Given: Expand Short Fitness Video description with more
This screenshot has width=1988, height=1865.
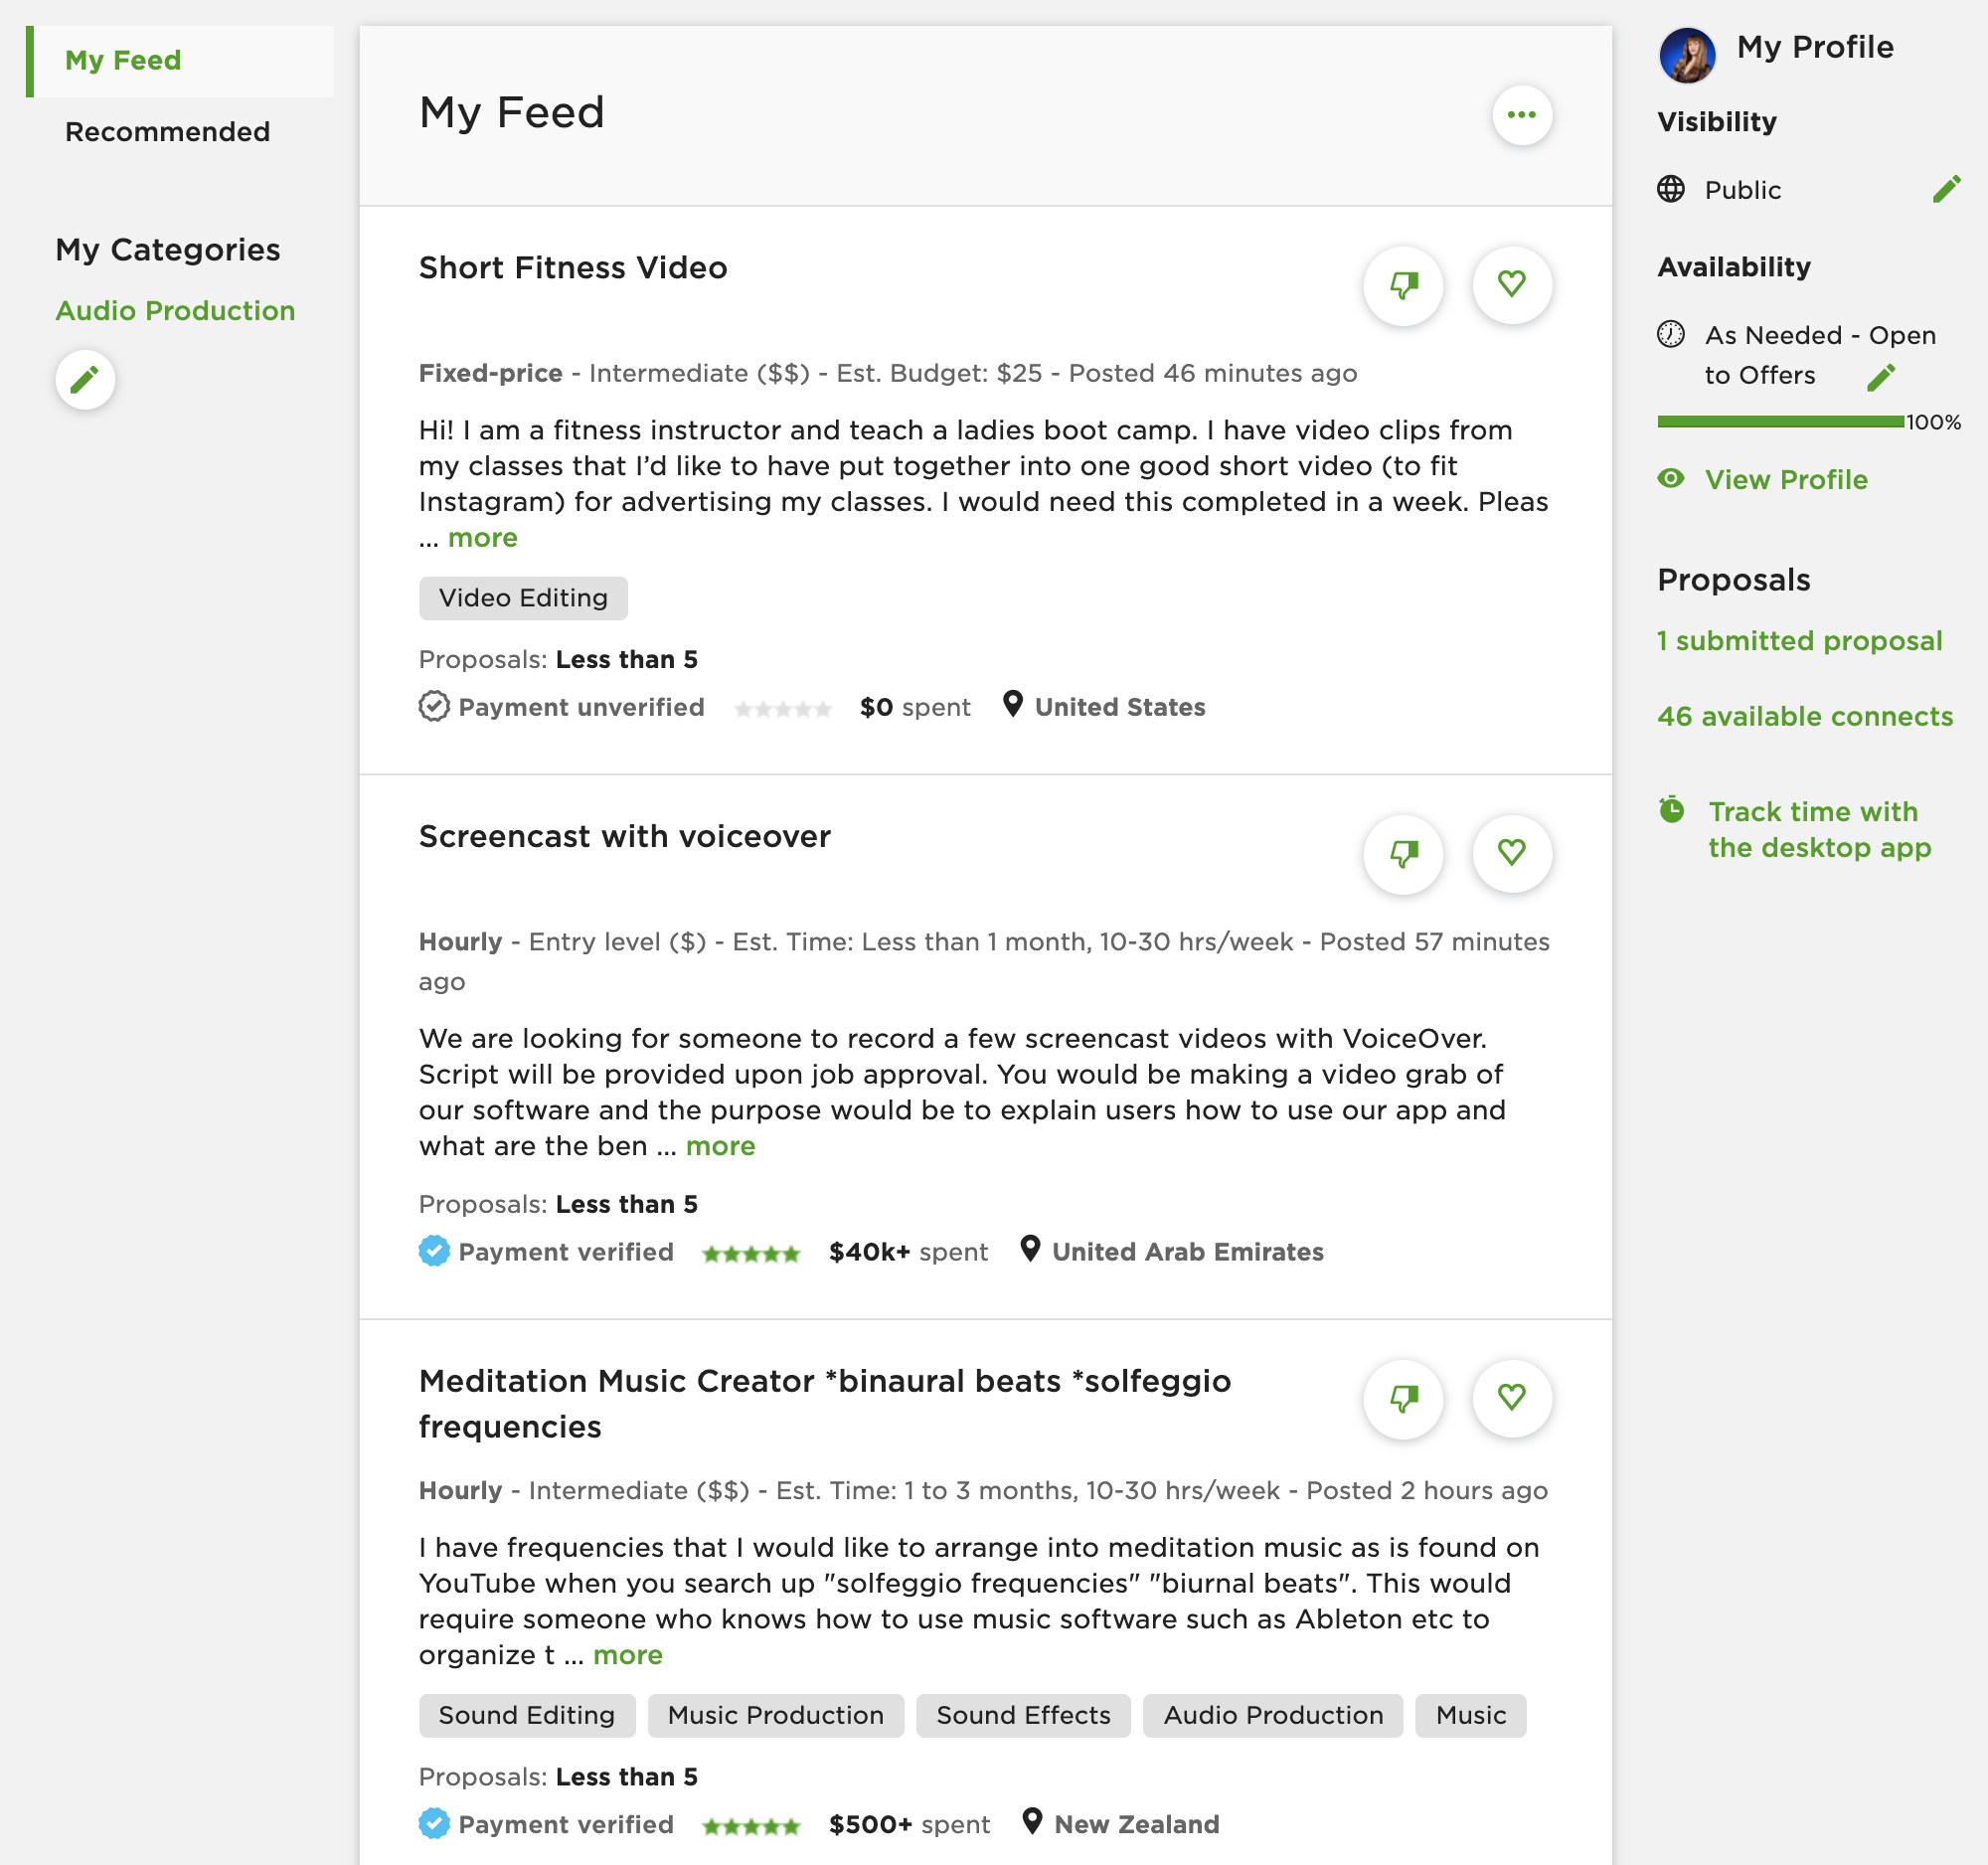Looking at the screenshot, I should click(482, 538).
